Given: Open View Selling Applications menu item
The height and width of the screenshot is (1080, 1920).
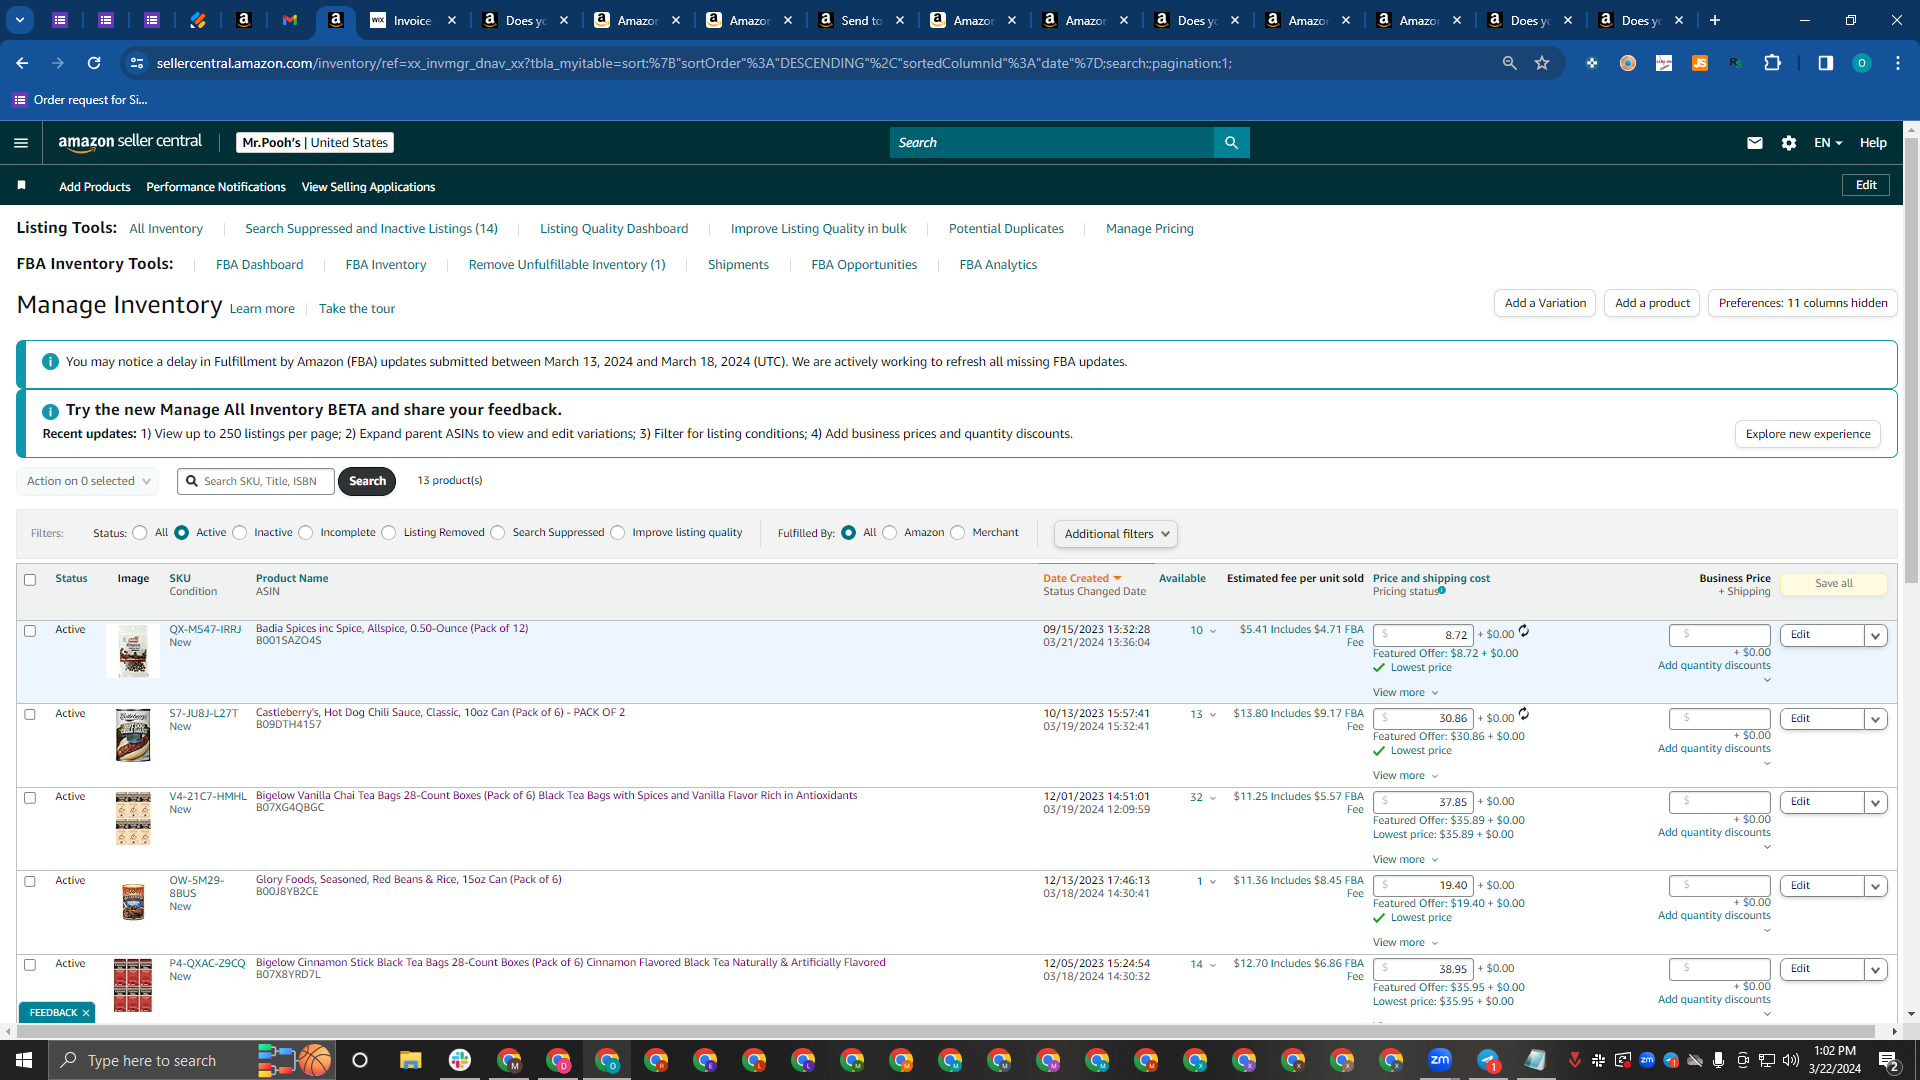Looking at the screenshot, I should (x=368, y=187).
